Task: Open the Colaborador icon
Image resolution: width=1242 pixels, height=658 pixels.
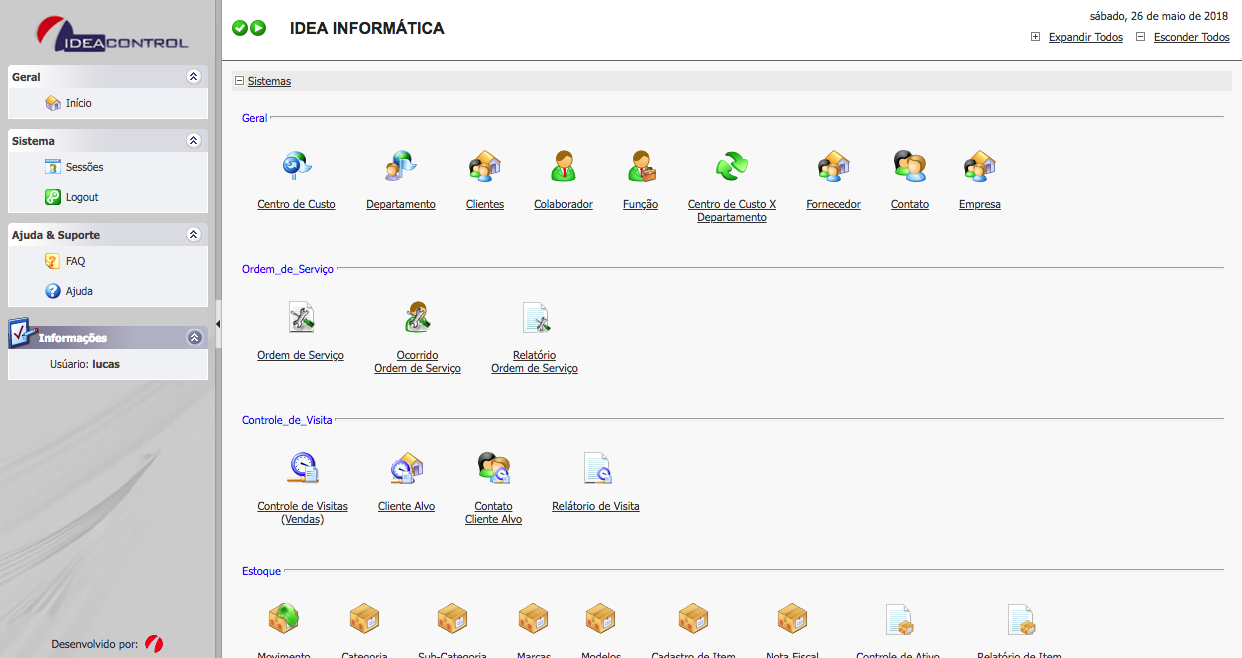Action: point(564,165)
